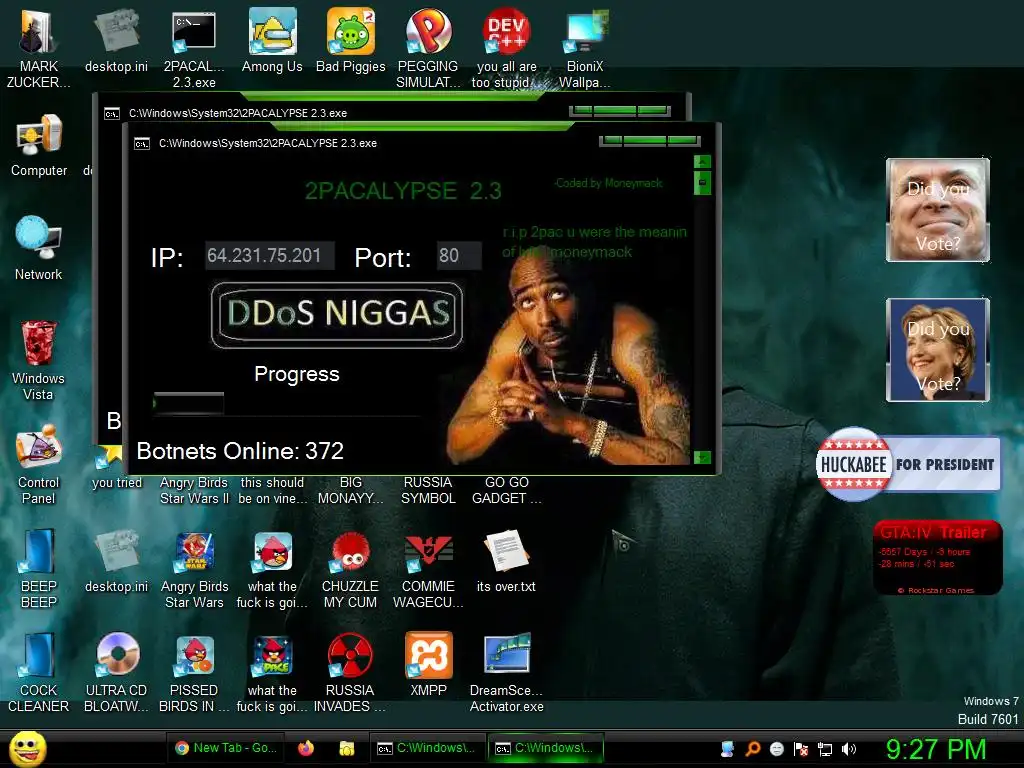
Task: Click the Hillary 'Did you Vote?' gadget
Action: tap(938, 349)
